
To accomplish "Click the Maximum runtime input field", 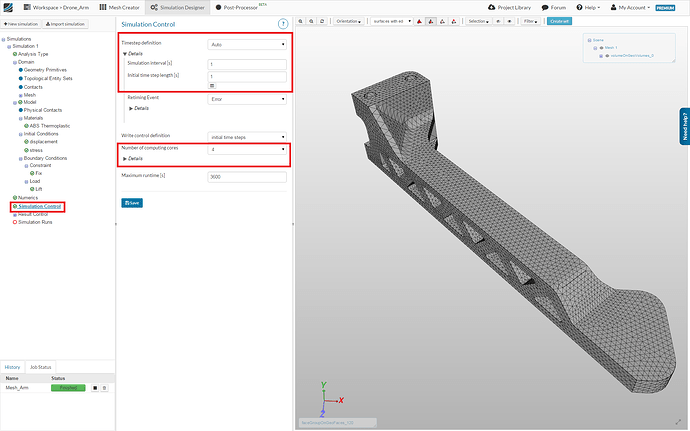I will pos(247,176).
